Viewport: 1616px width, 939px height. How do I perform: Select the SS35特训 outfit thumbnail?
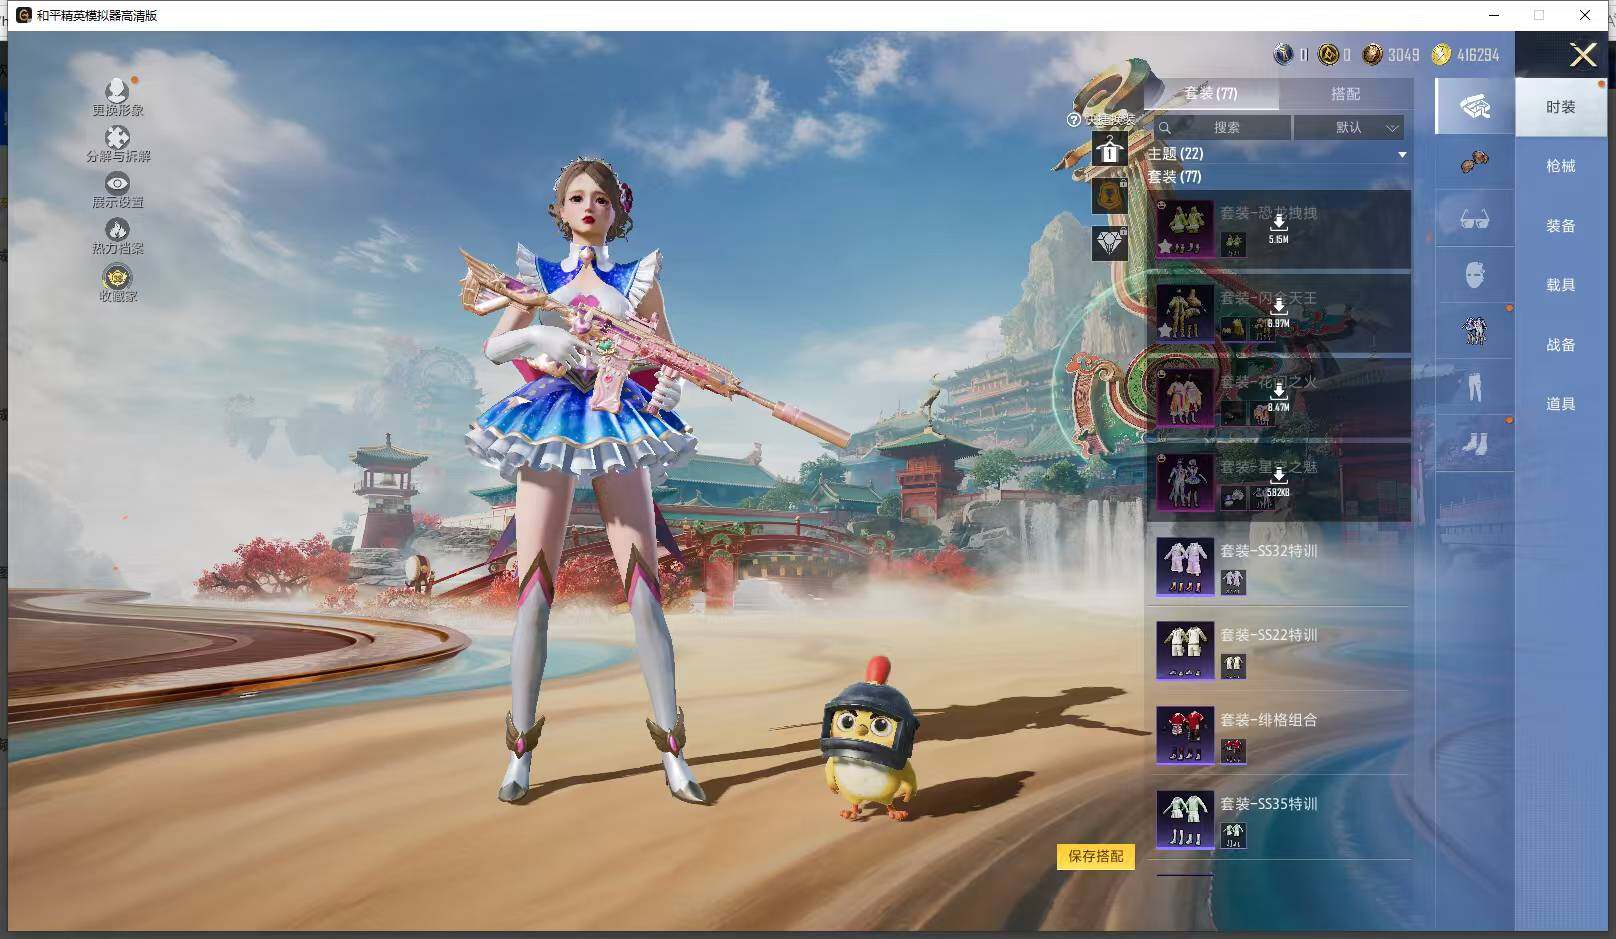1185,820
